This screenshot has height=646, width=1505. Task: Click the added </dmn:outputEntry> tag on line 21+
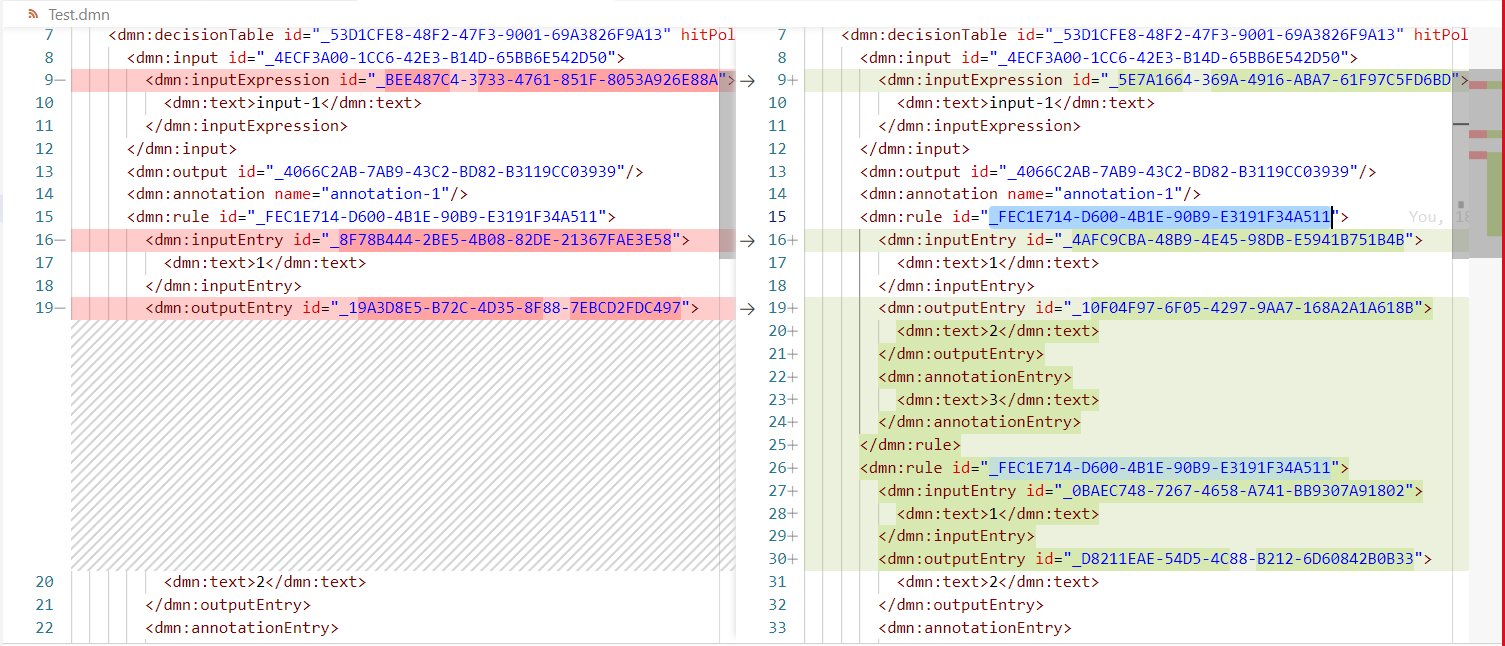pyautogui.click(x=961, y=354)
